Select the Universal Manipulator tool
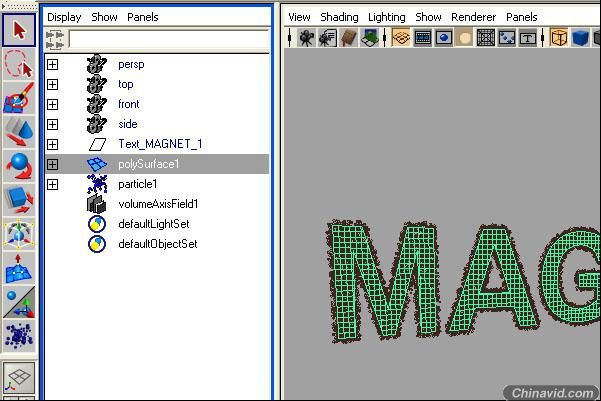 pyautogui.click(x=19, y=234)
